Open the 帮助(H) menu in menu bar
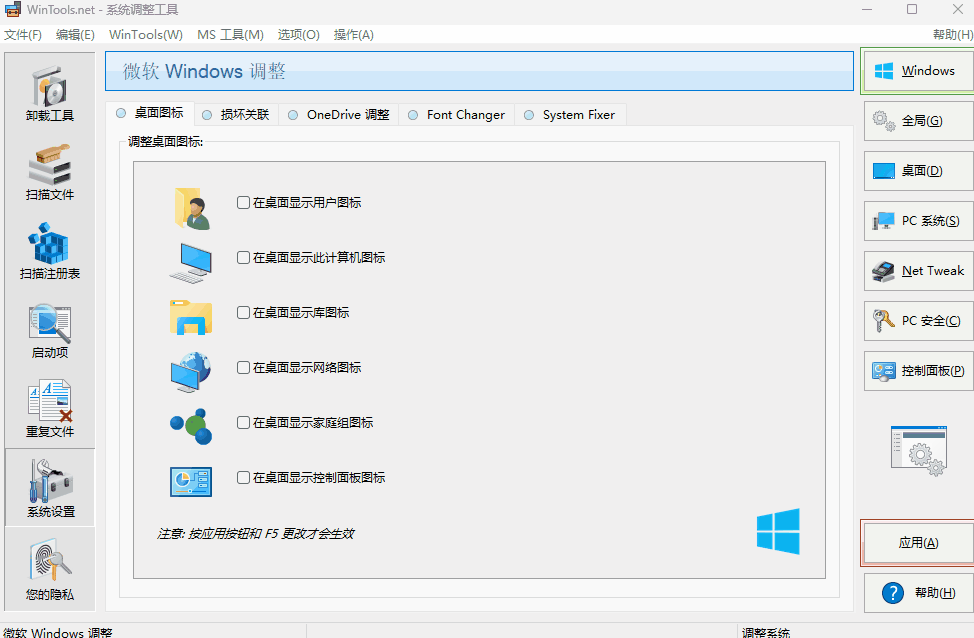This screenshot has width=974, height=638. 953,35
